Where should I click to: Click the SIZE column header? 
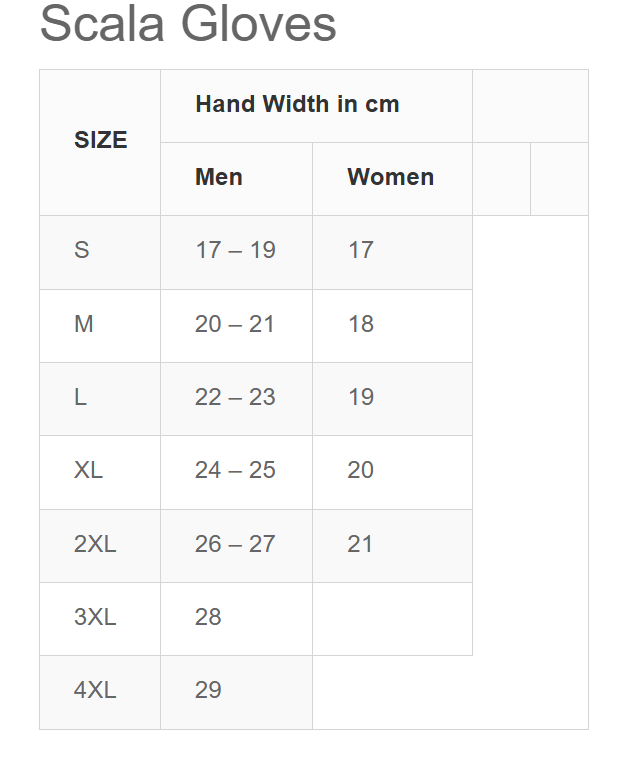point(101,141)
